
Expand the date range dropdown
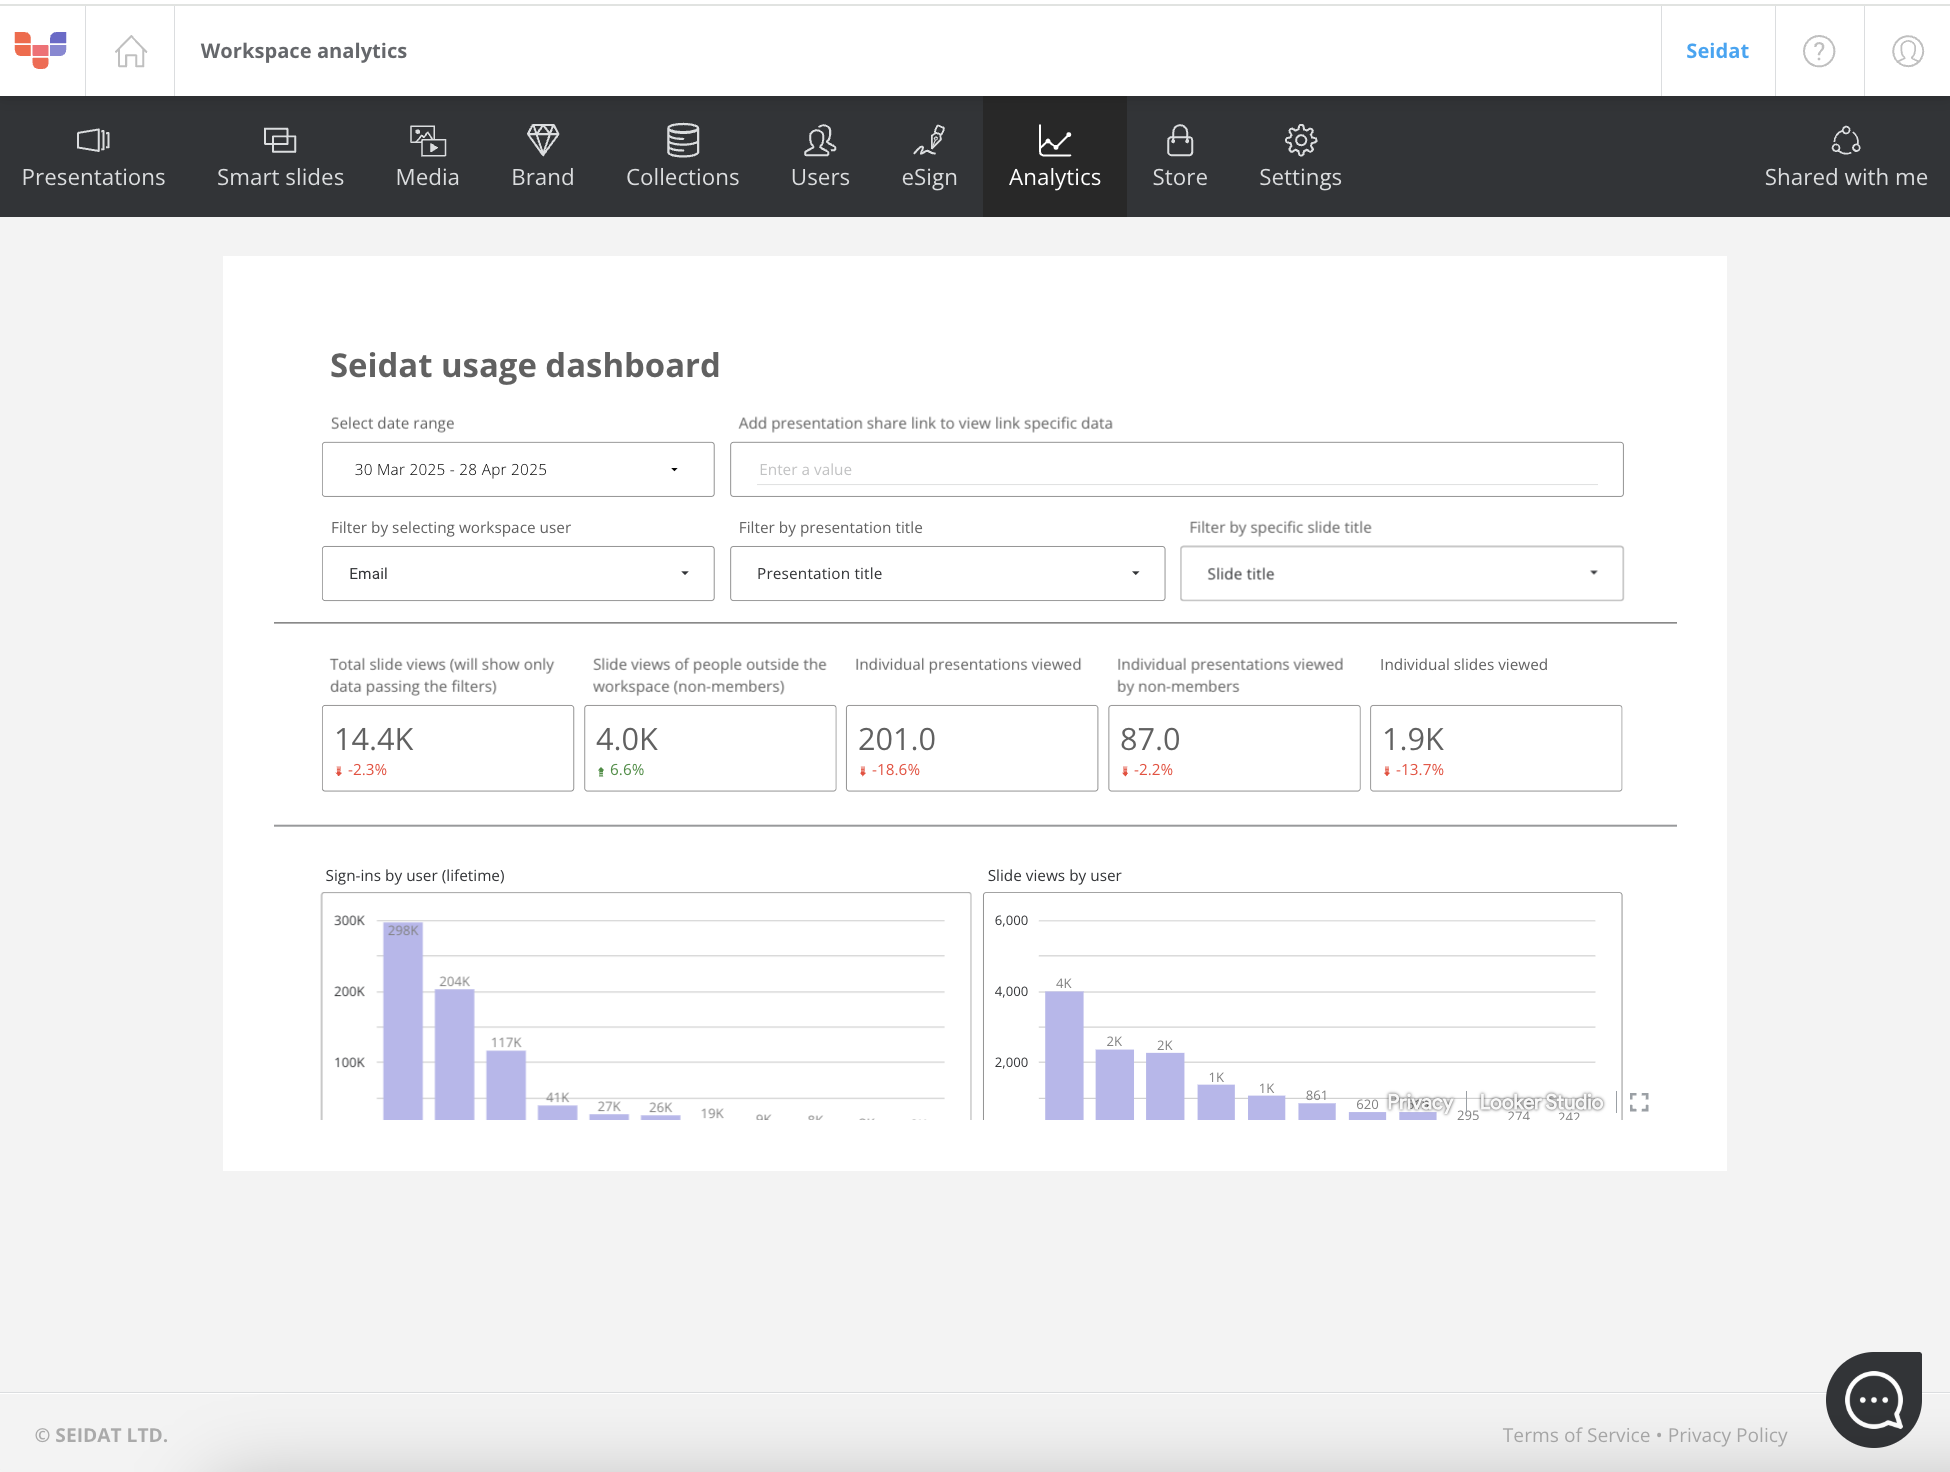tap(518, 469)
